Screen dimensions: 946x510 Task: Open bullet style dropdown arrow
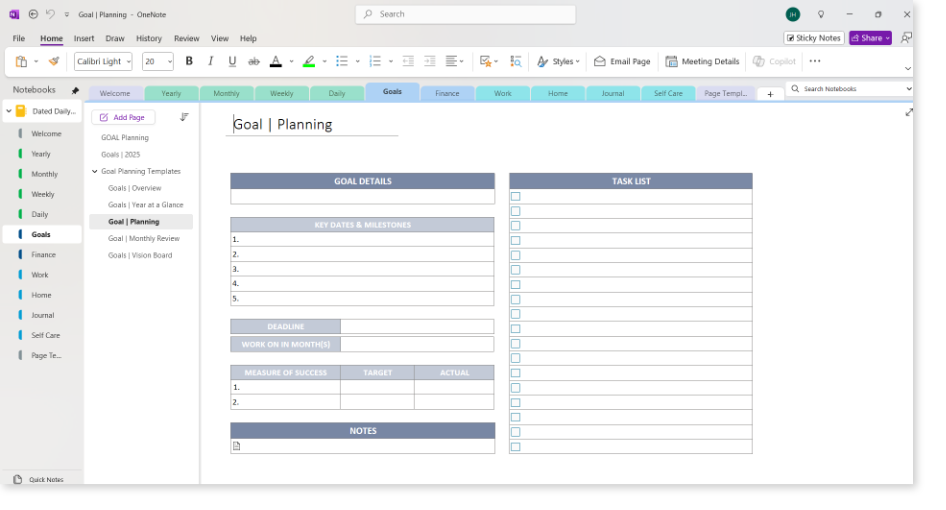pyautogui.click(x=358, y=62)
